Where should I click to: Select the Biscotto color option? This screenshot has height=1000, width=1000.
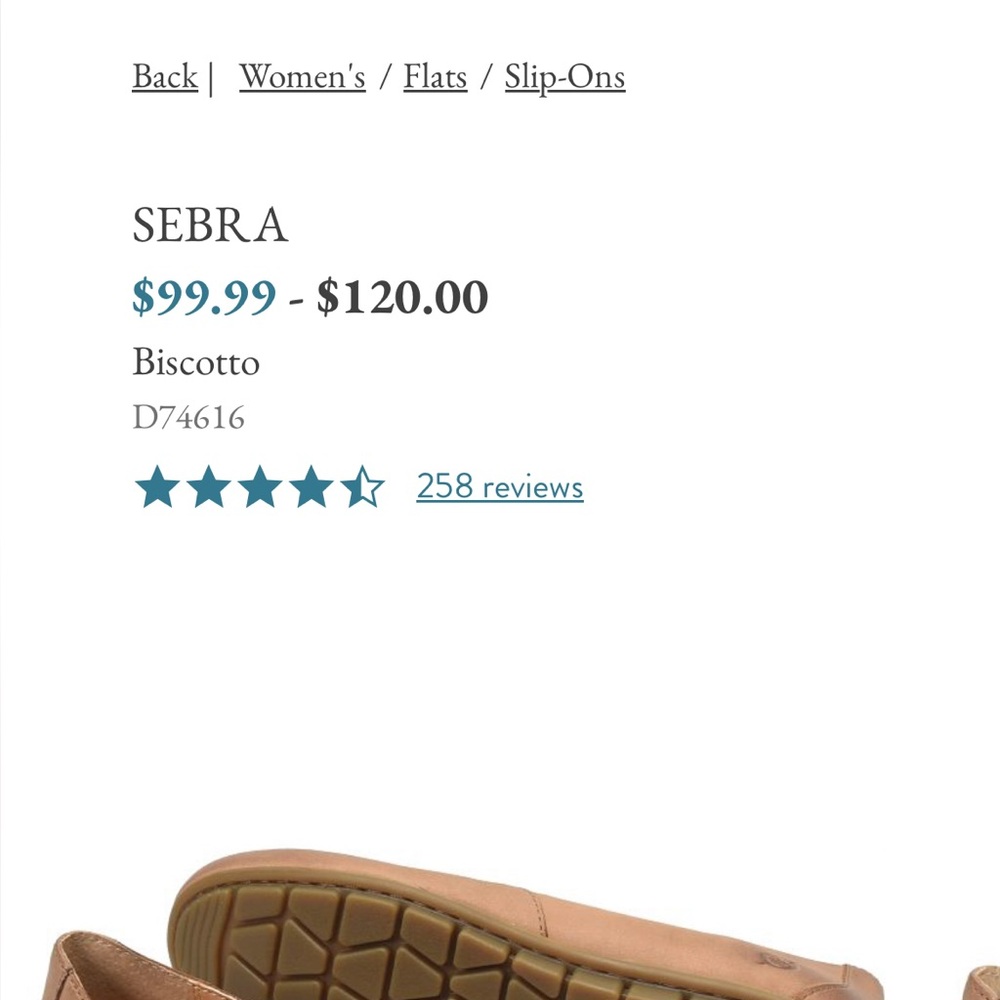[197, 363]
